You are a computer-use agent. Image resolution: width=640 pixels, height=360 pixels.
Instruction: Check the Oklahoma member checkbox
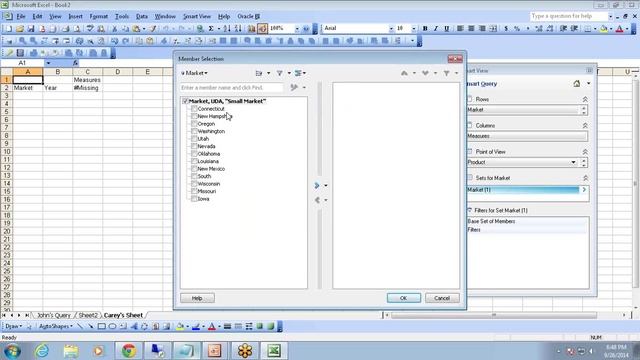click(194, 154)
